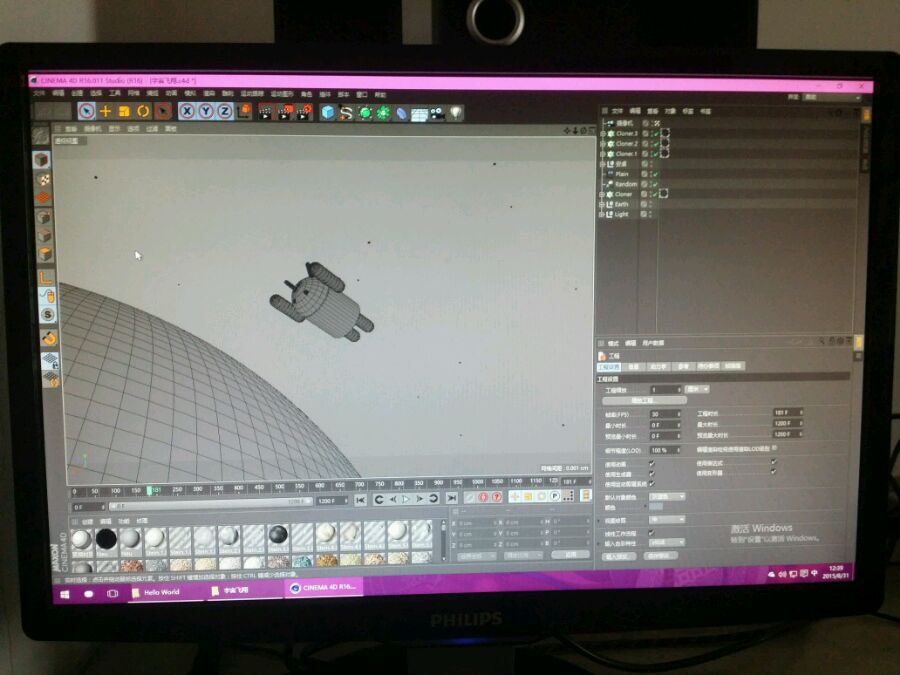The width and height of the screenshot is (900, 675).
Task: Add a light bulb object
Action: 456,113
